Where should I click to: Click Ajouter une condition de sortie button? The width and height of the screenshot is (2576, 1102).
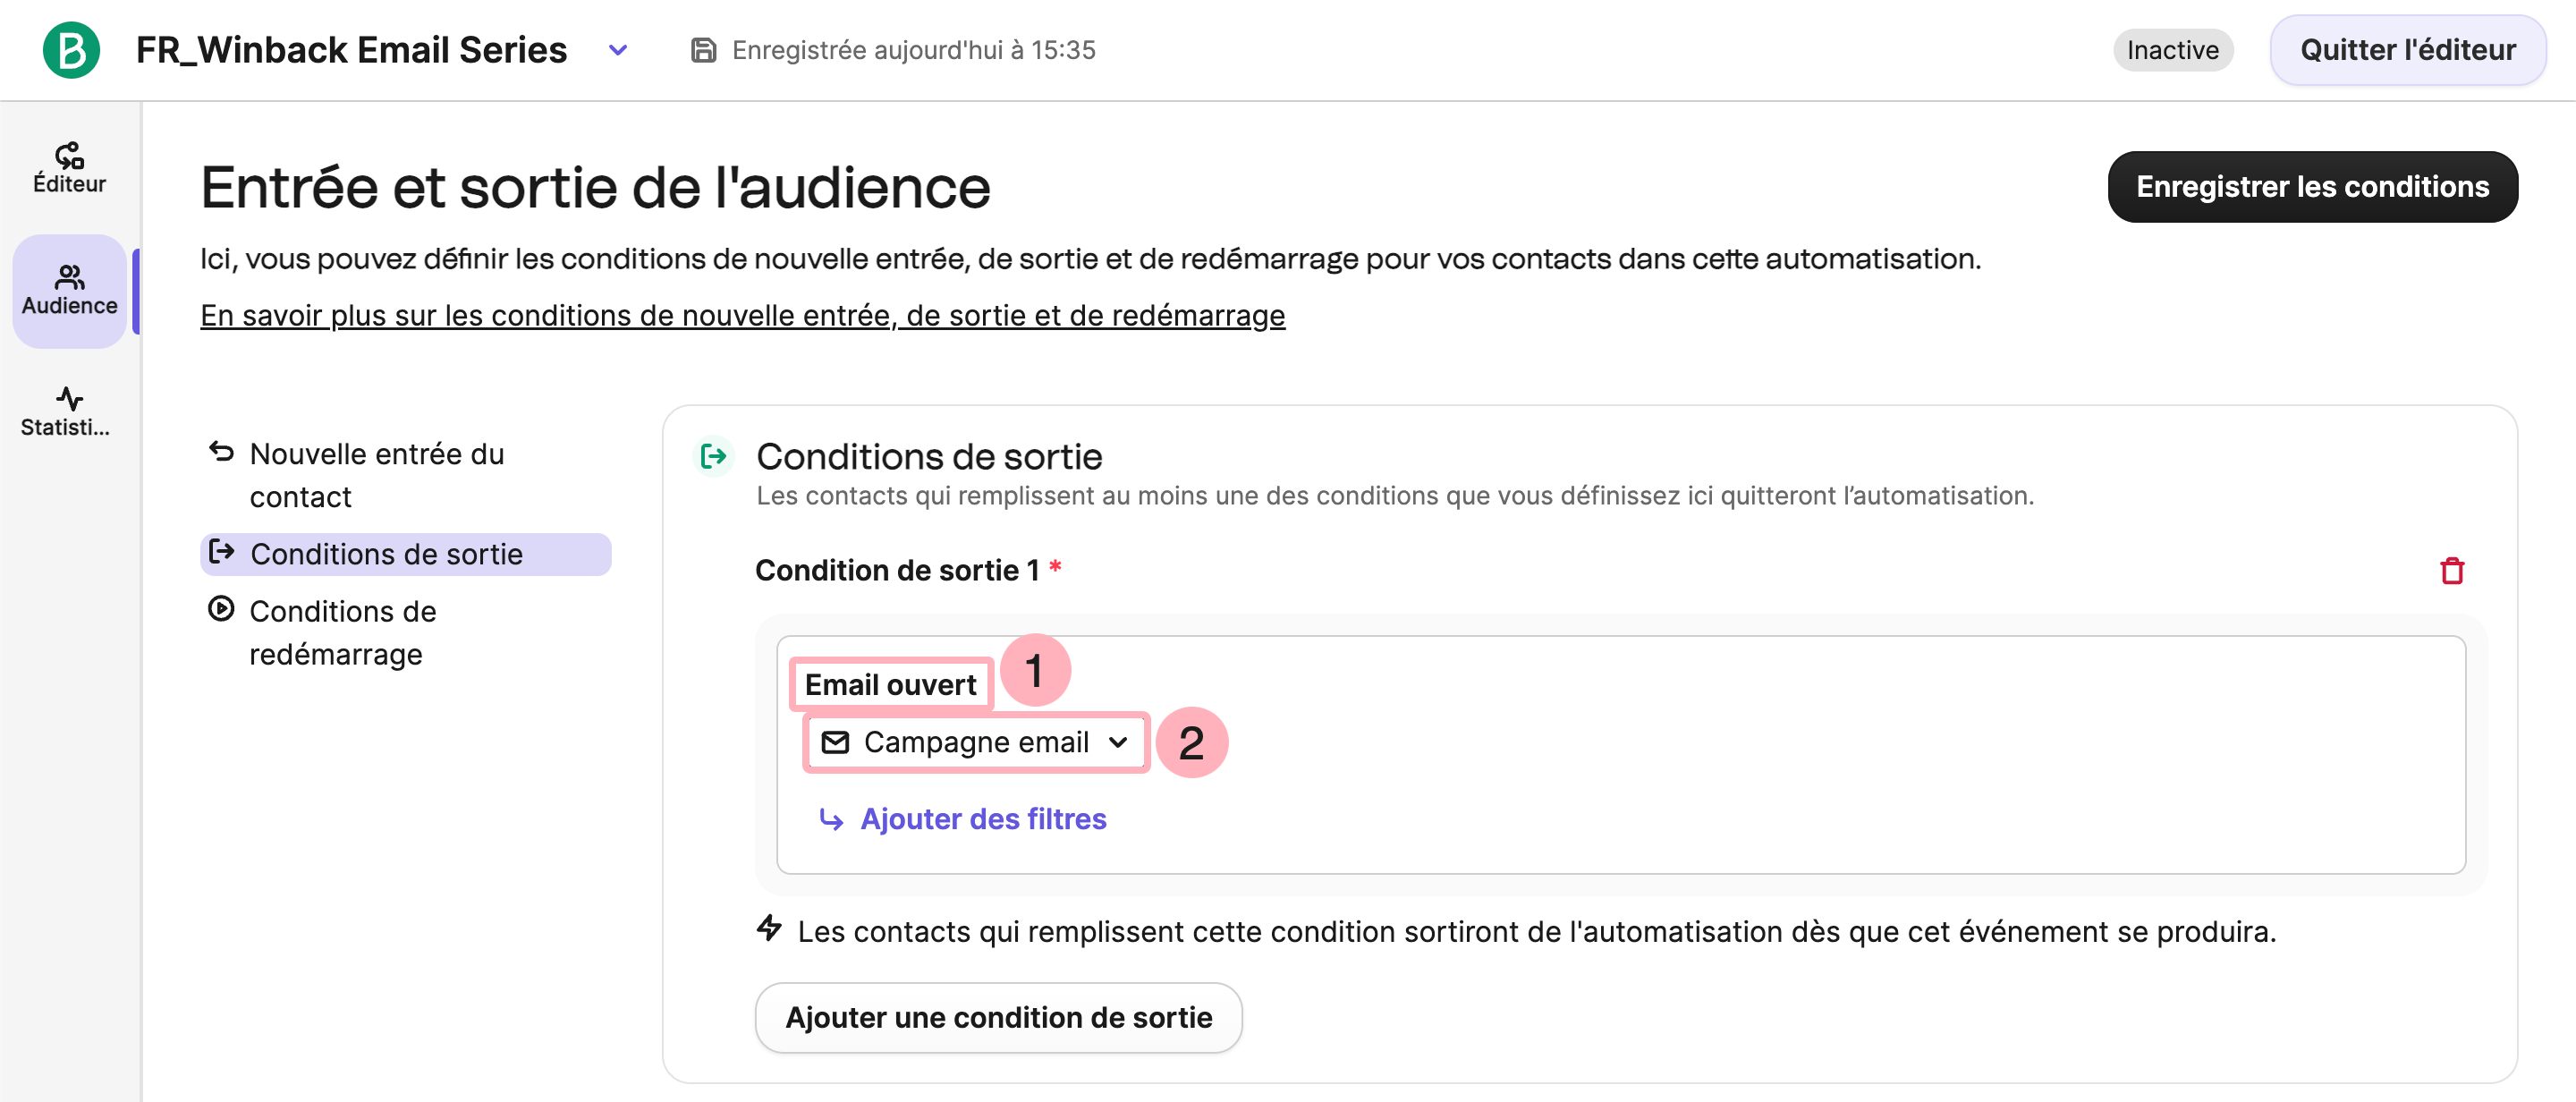(x=998, y=1017)
